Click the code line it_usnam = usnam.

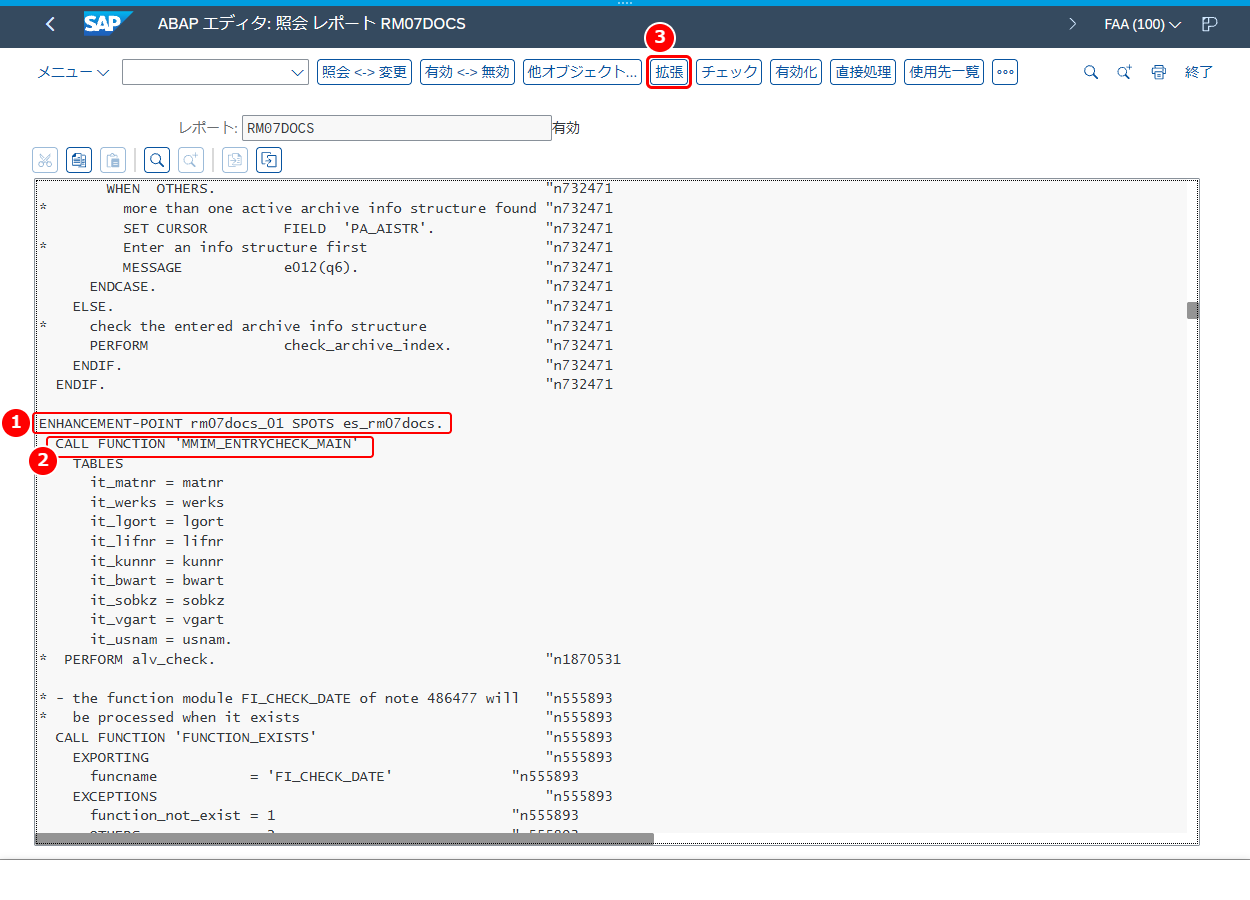pos(161,639)
